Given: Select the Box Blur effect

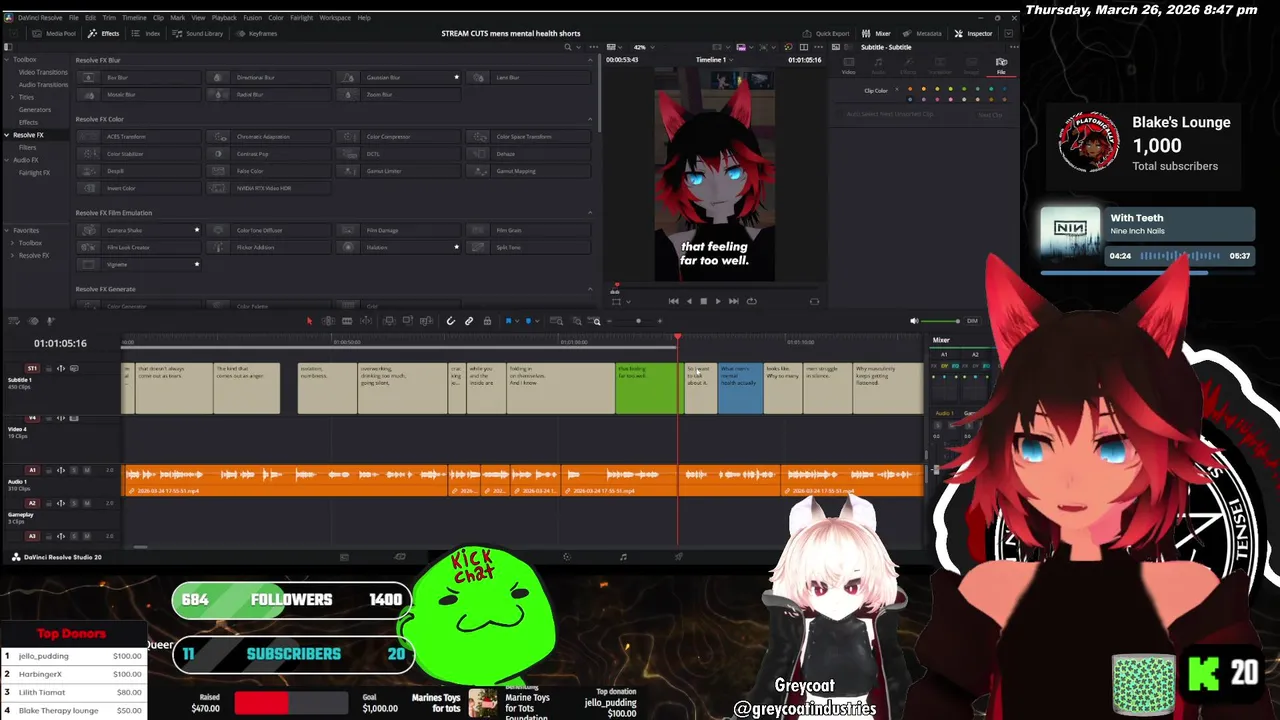Looking at the screenshot, I should (x=139, y=77).
